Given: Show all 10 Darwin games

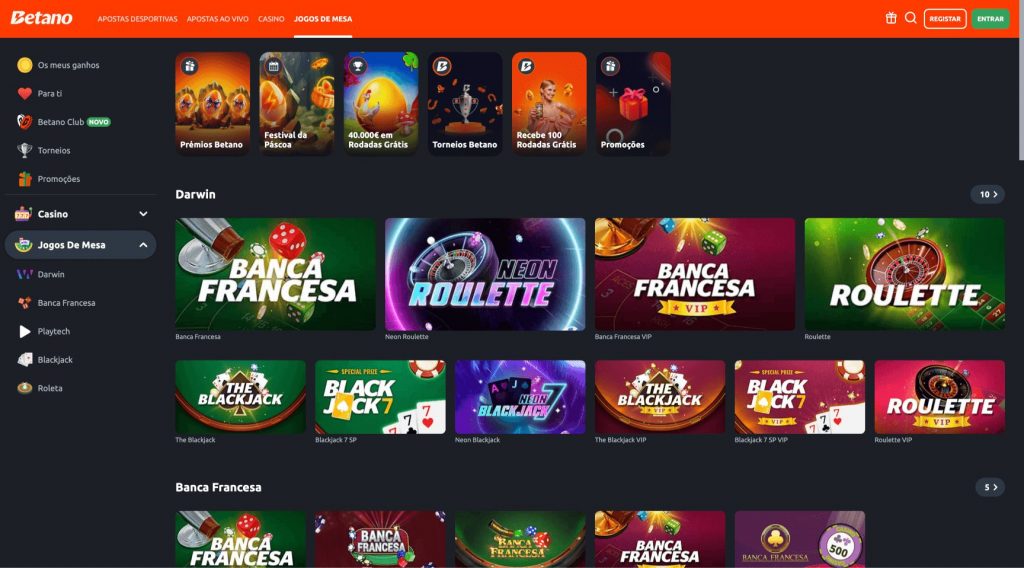Looking at the screenshot, I should 987,195.
